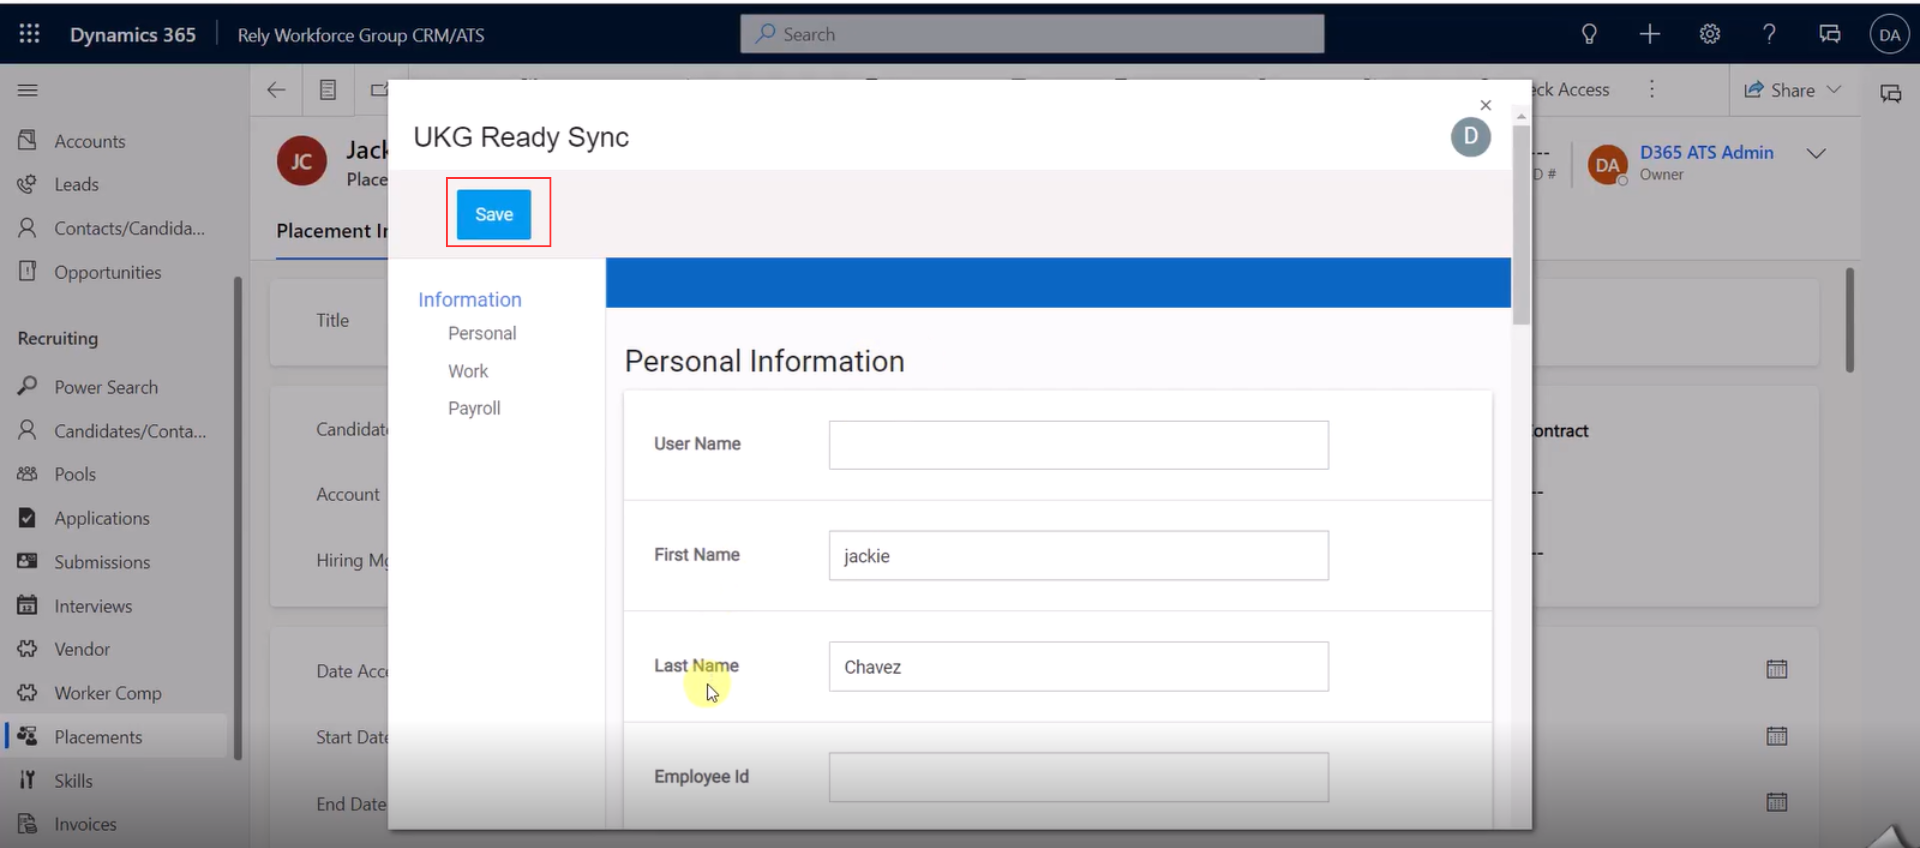
Task: Collapse the sidebar using the hamburger icon
Action: point(28,90)
